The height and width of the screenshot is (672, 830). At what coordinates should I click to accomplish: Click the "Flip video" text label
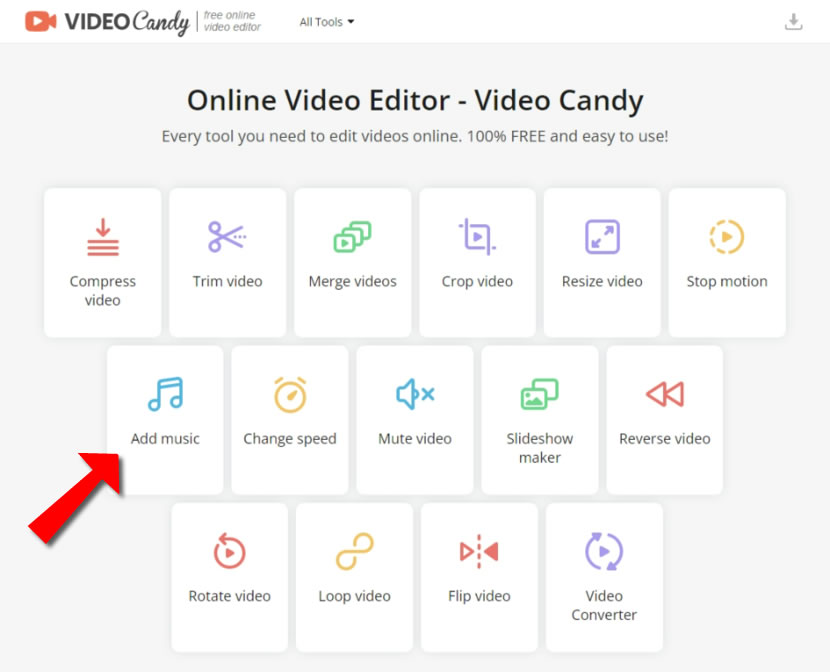pos(480,596)
